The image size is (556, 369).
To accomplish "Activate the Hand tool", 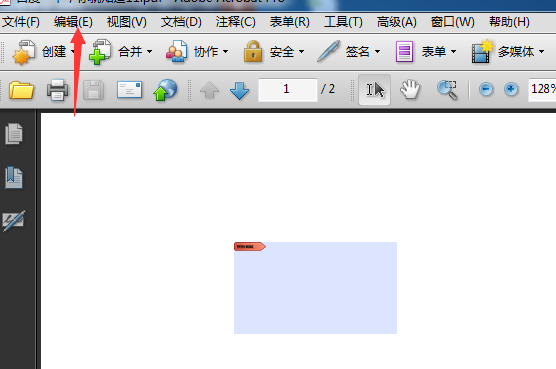I will [x=410, y=89].
